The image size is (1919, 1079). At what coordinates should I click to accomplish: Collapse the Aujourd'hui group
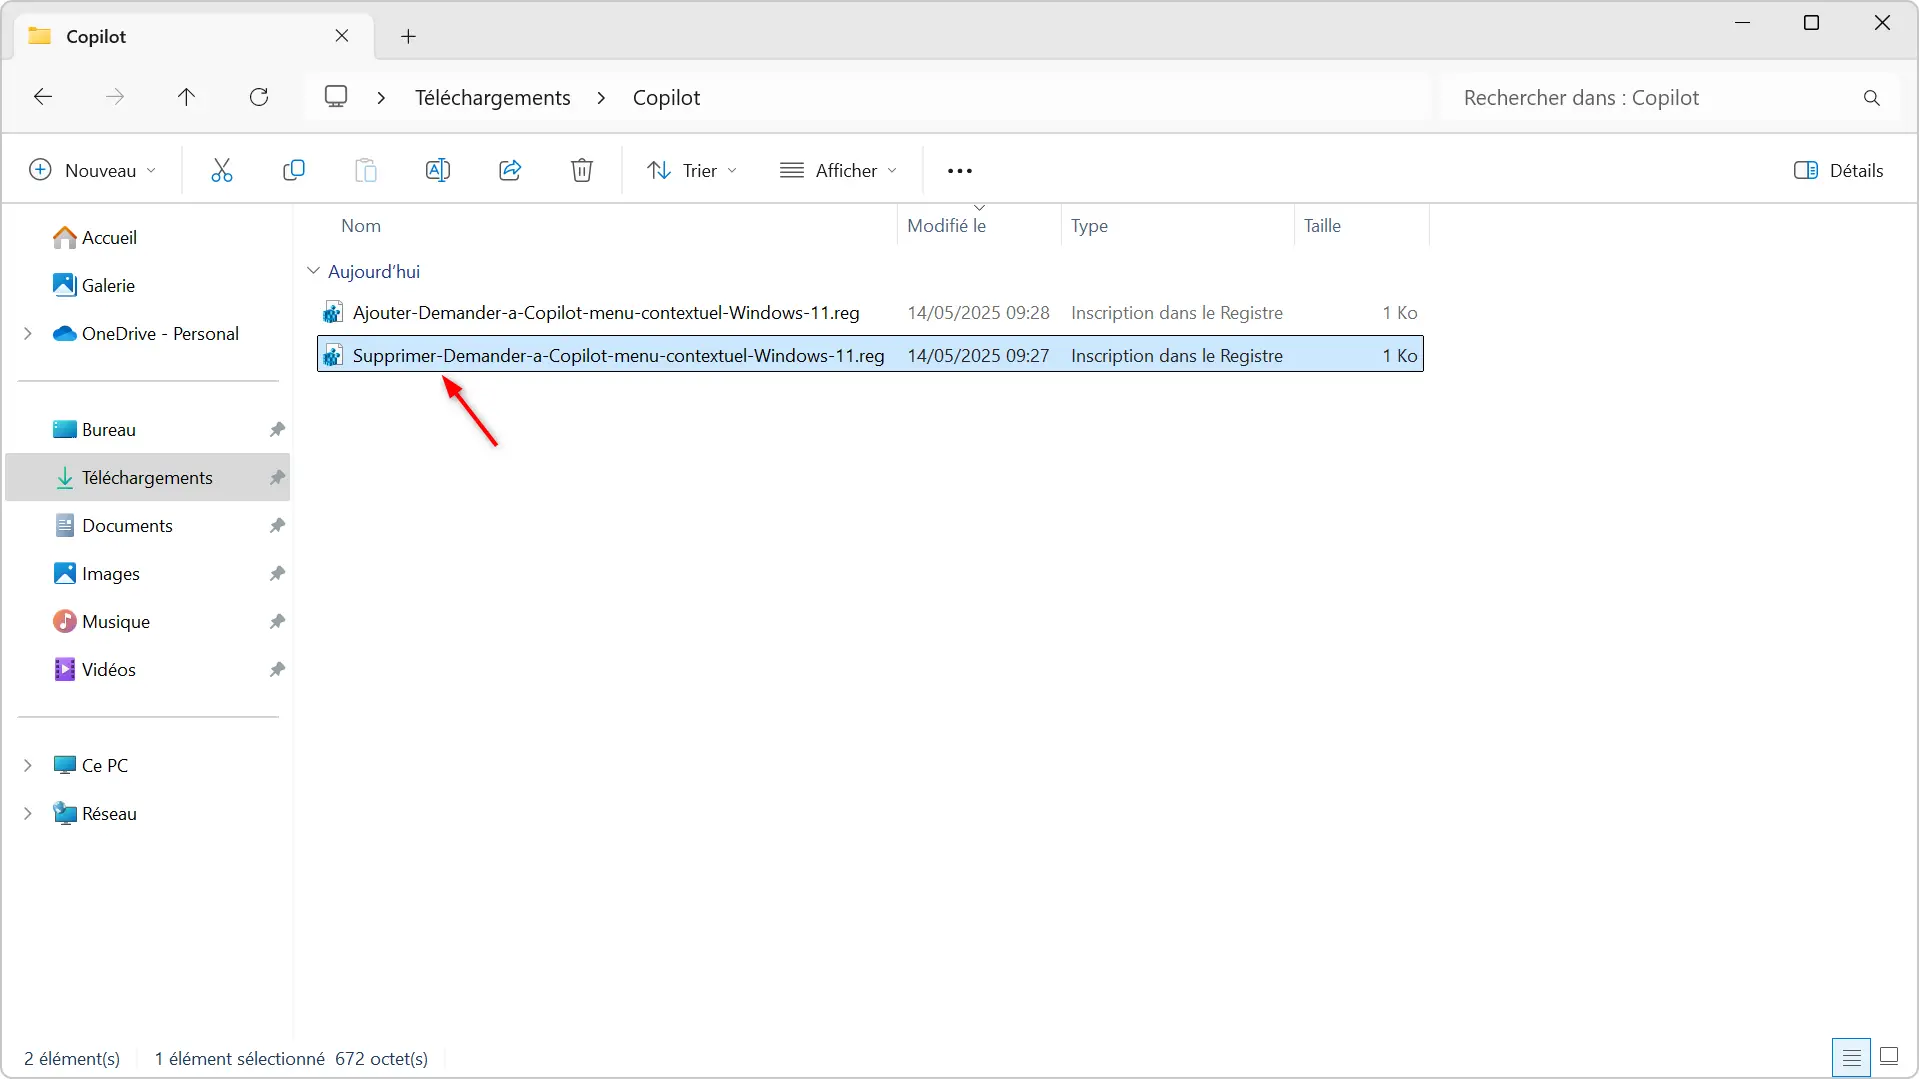pos(313,271)
